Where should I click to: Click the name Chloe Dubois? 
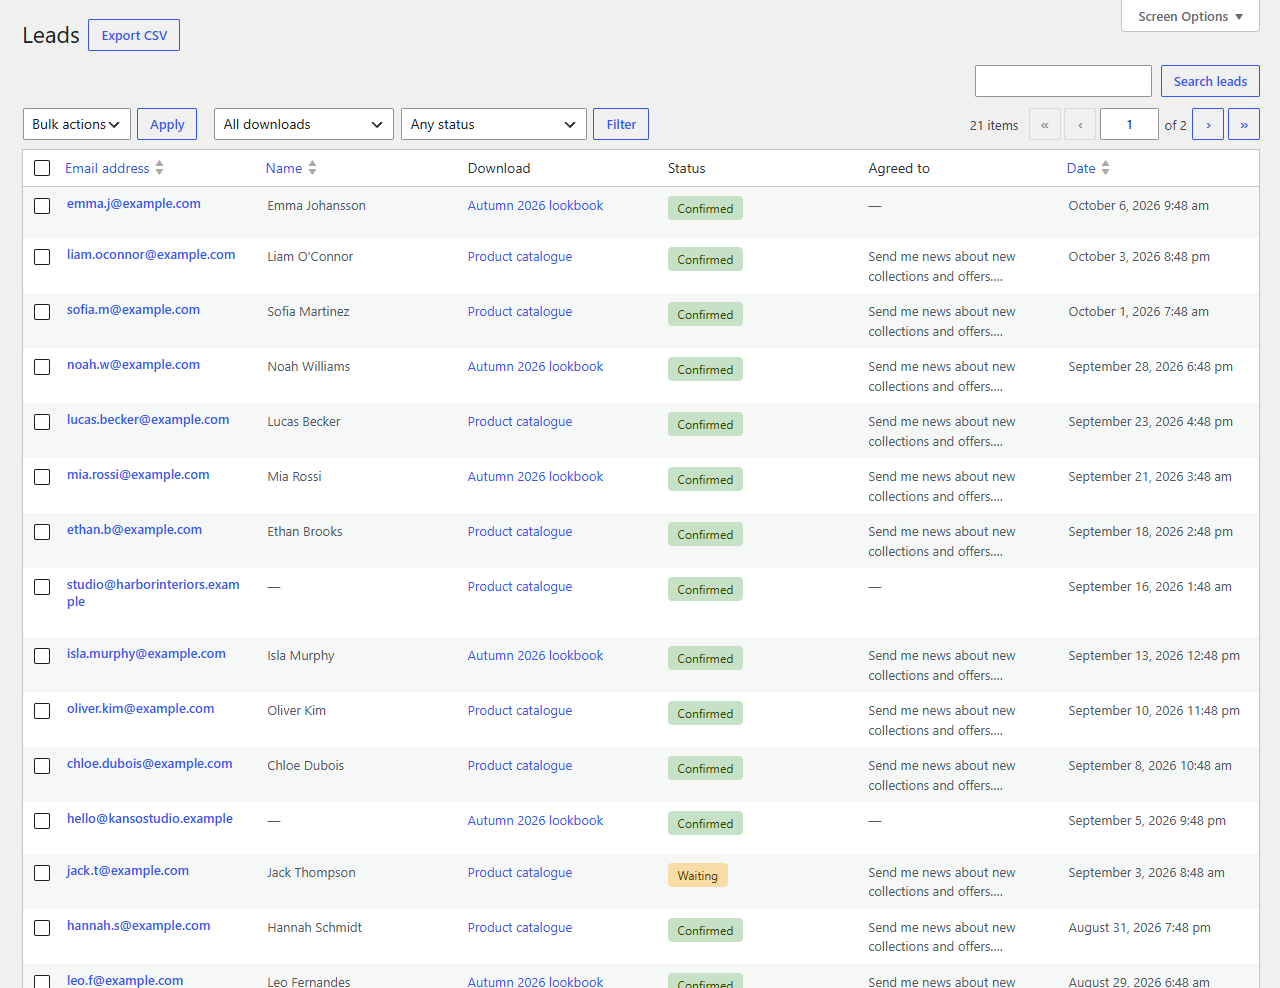[x=306, y=765]
